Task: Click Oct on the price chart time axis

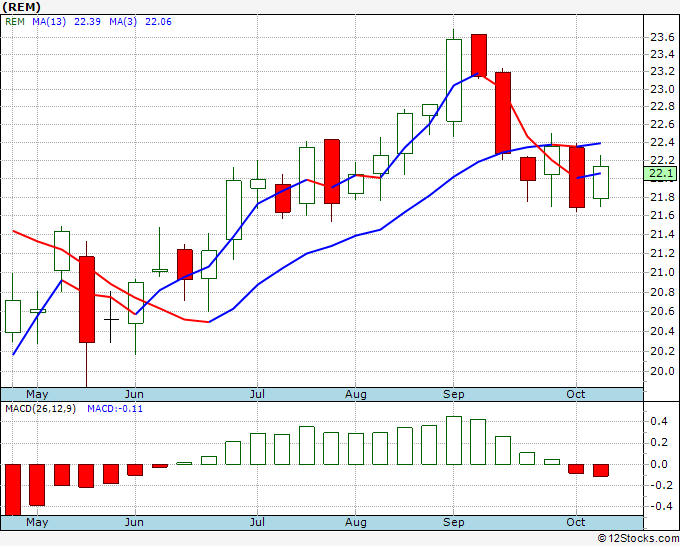Action: click(575, 394)
